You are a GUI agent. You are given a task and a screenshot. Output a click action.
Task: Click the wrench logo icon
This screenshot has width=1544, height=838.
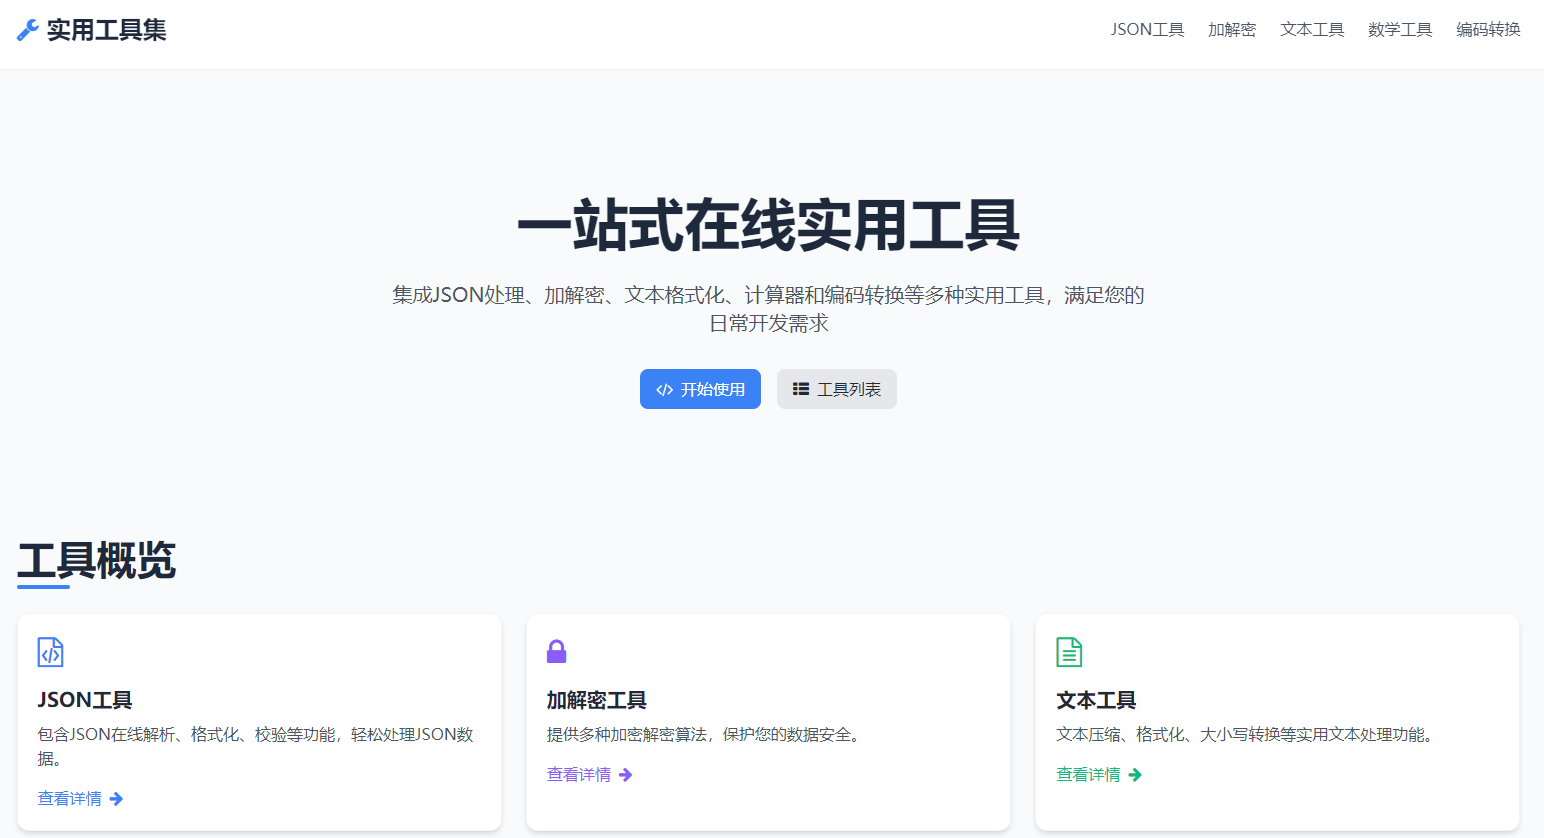(x=28, y=30)
